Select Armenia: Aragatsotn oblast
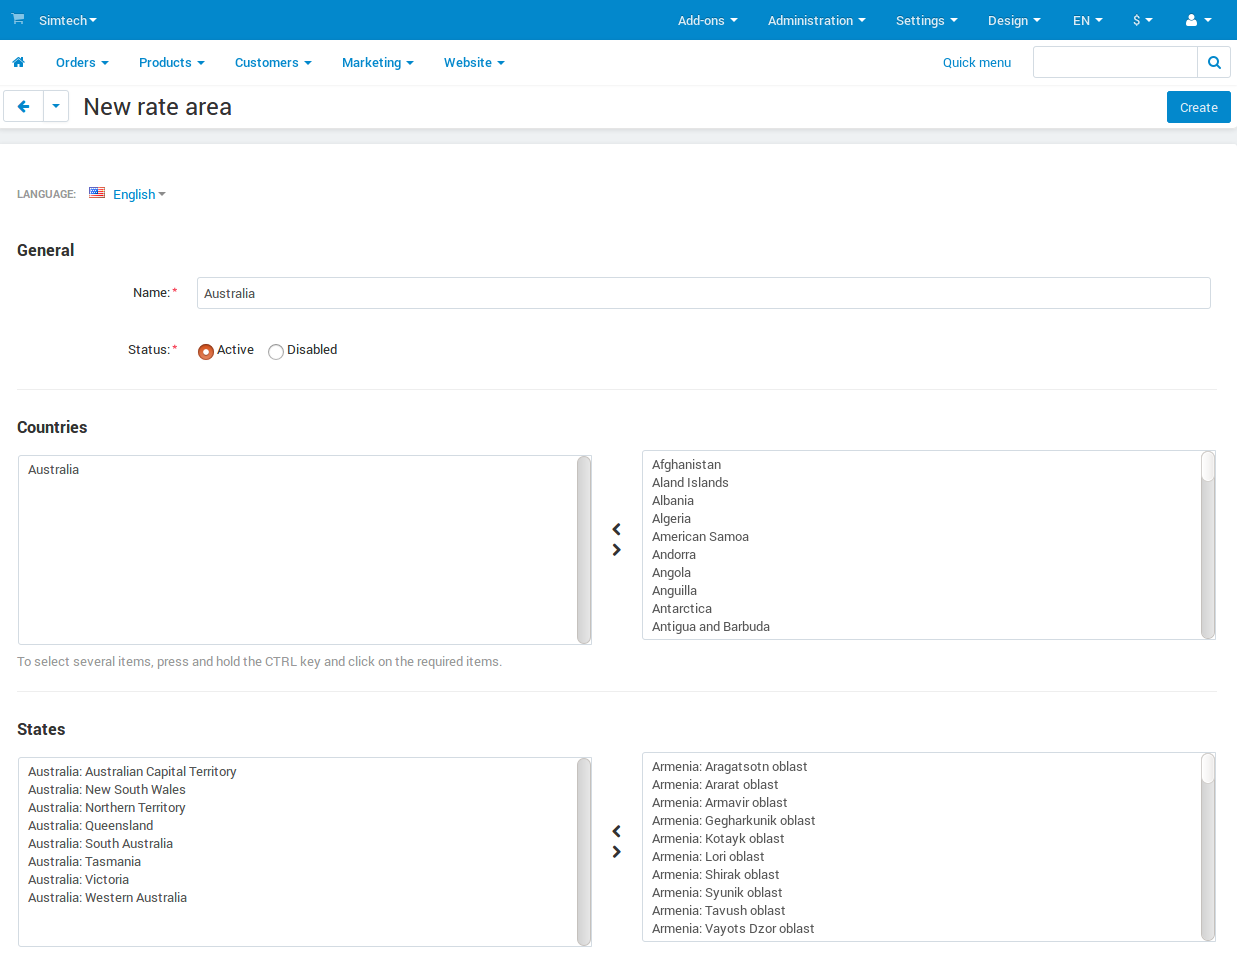 coord(729,766)
